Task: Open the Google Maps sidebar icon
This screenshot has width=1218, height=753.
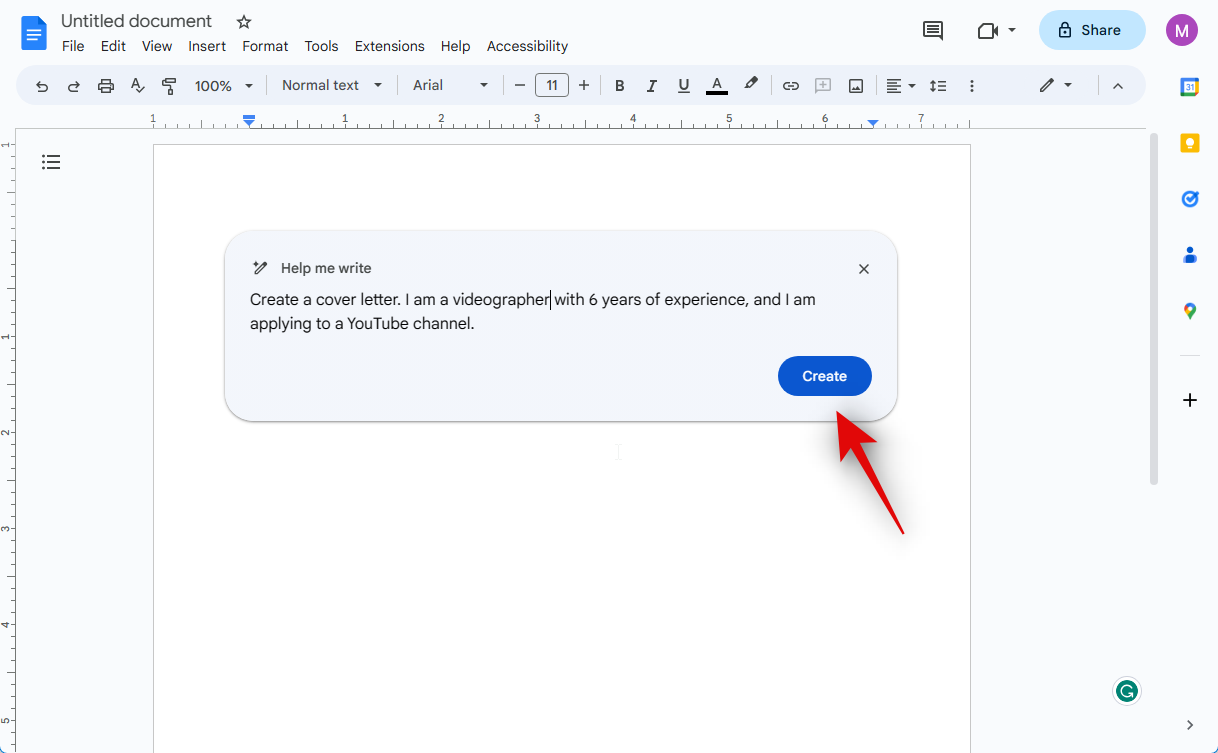Action: [x=1189, y=311]
